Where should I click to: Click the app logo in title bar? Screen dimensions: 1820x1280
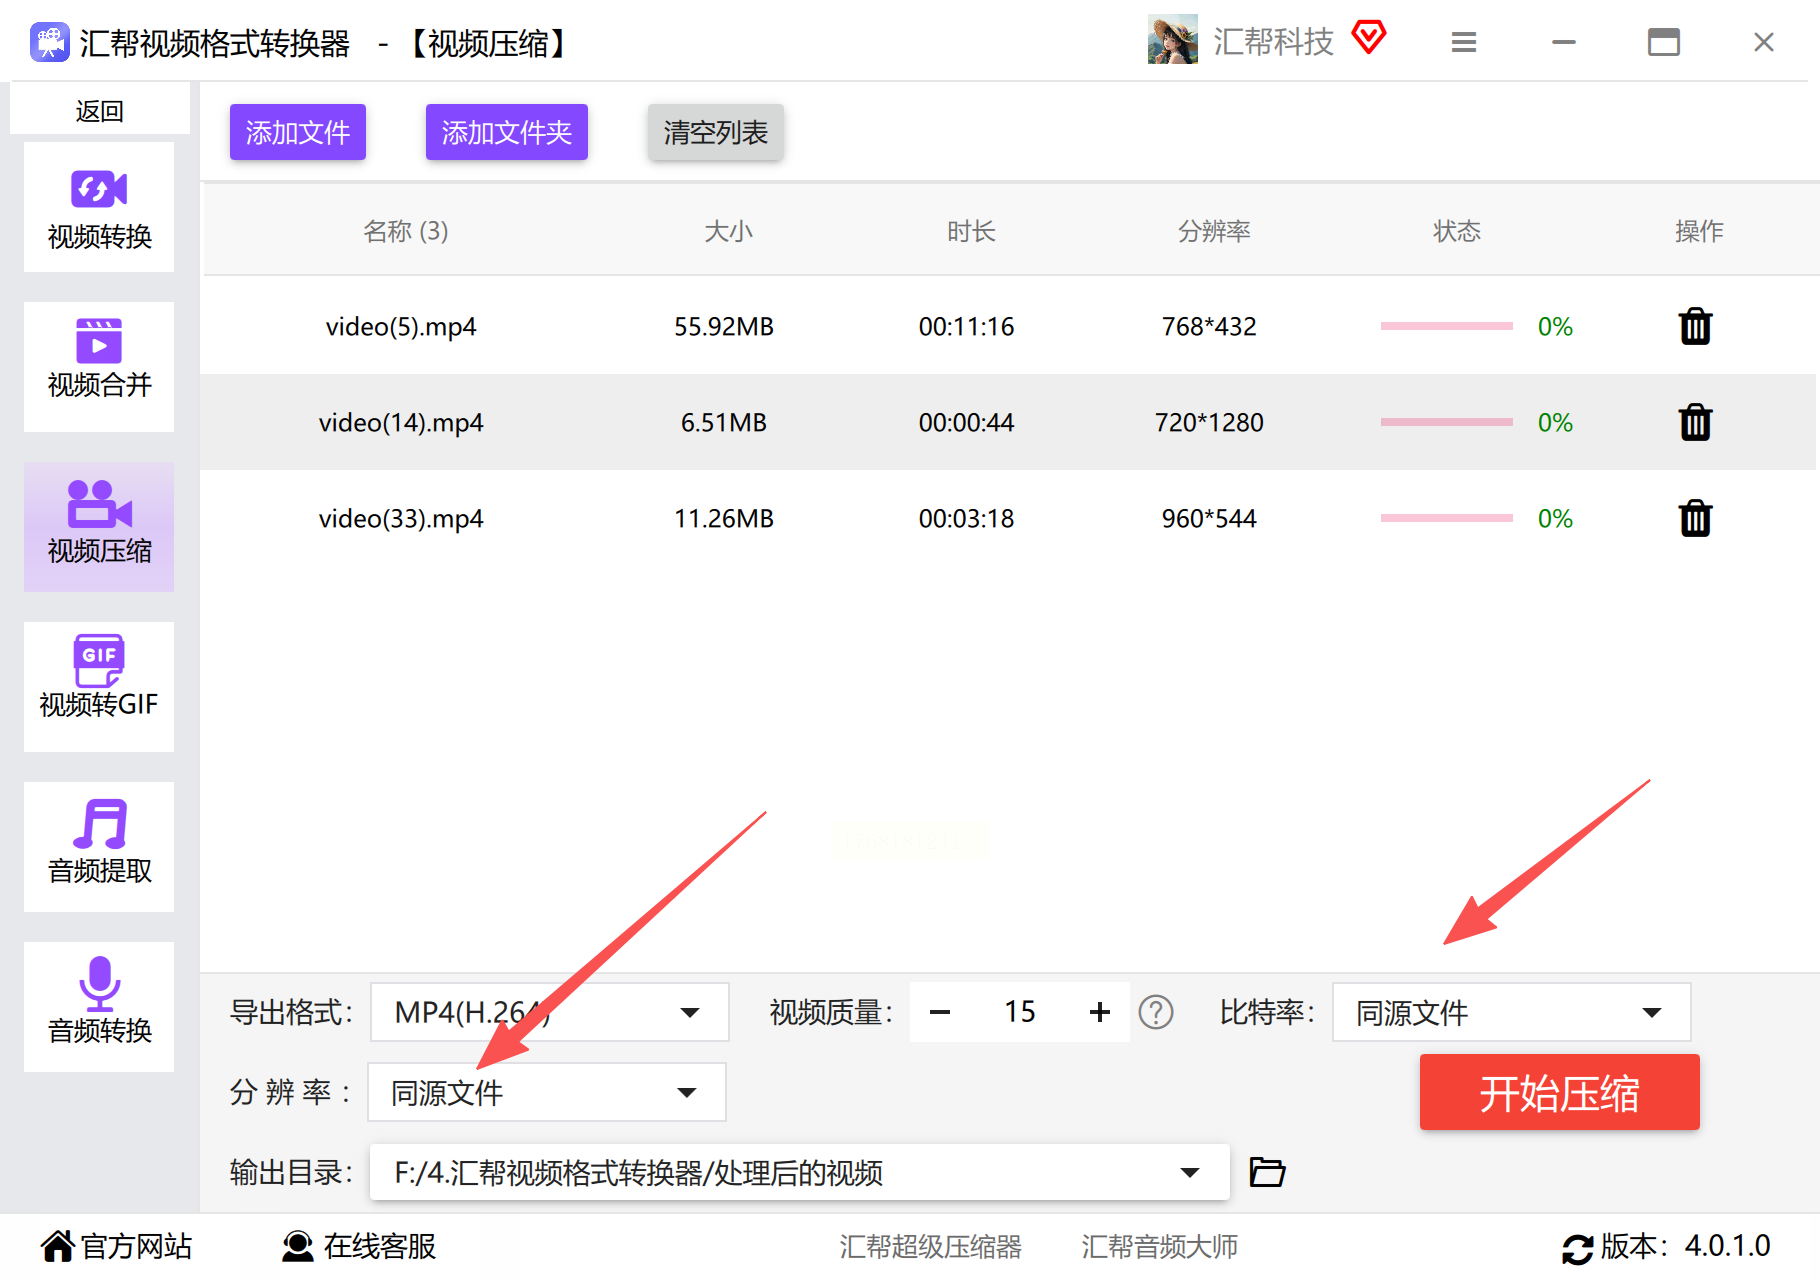(x=50, y=42)
